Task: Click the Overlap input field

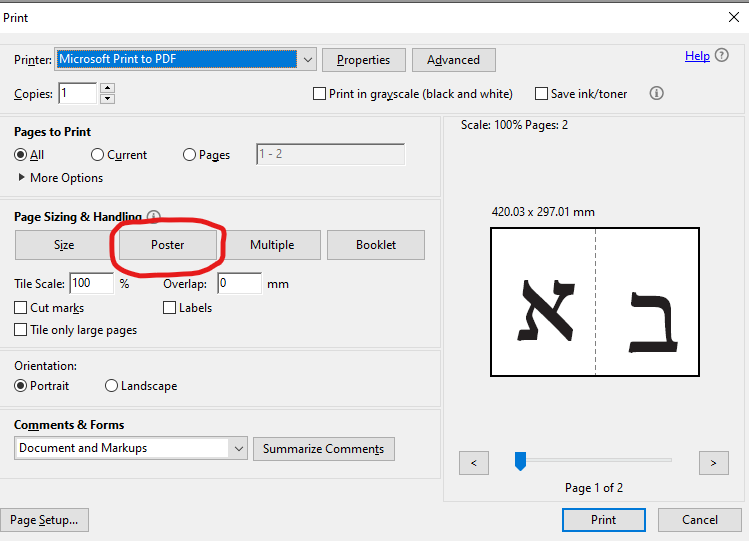Action: click(239, 284)
